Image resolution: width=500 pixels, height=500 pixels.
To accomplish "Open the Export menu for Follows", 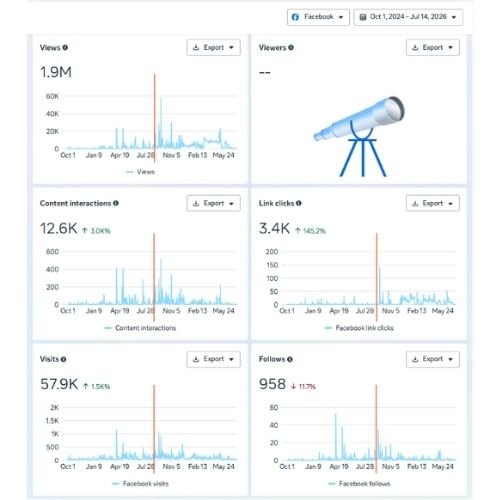I will [433, 359].
